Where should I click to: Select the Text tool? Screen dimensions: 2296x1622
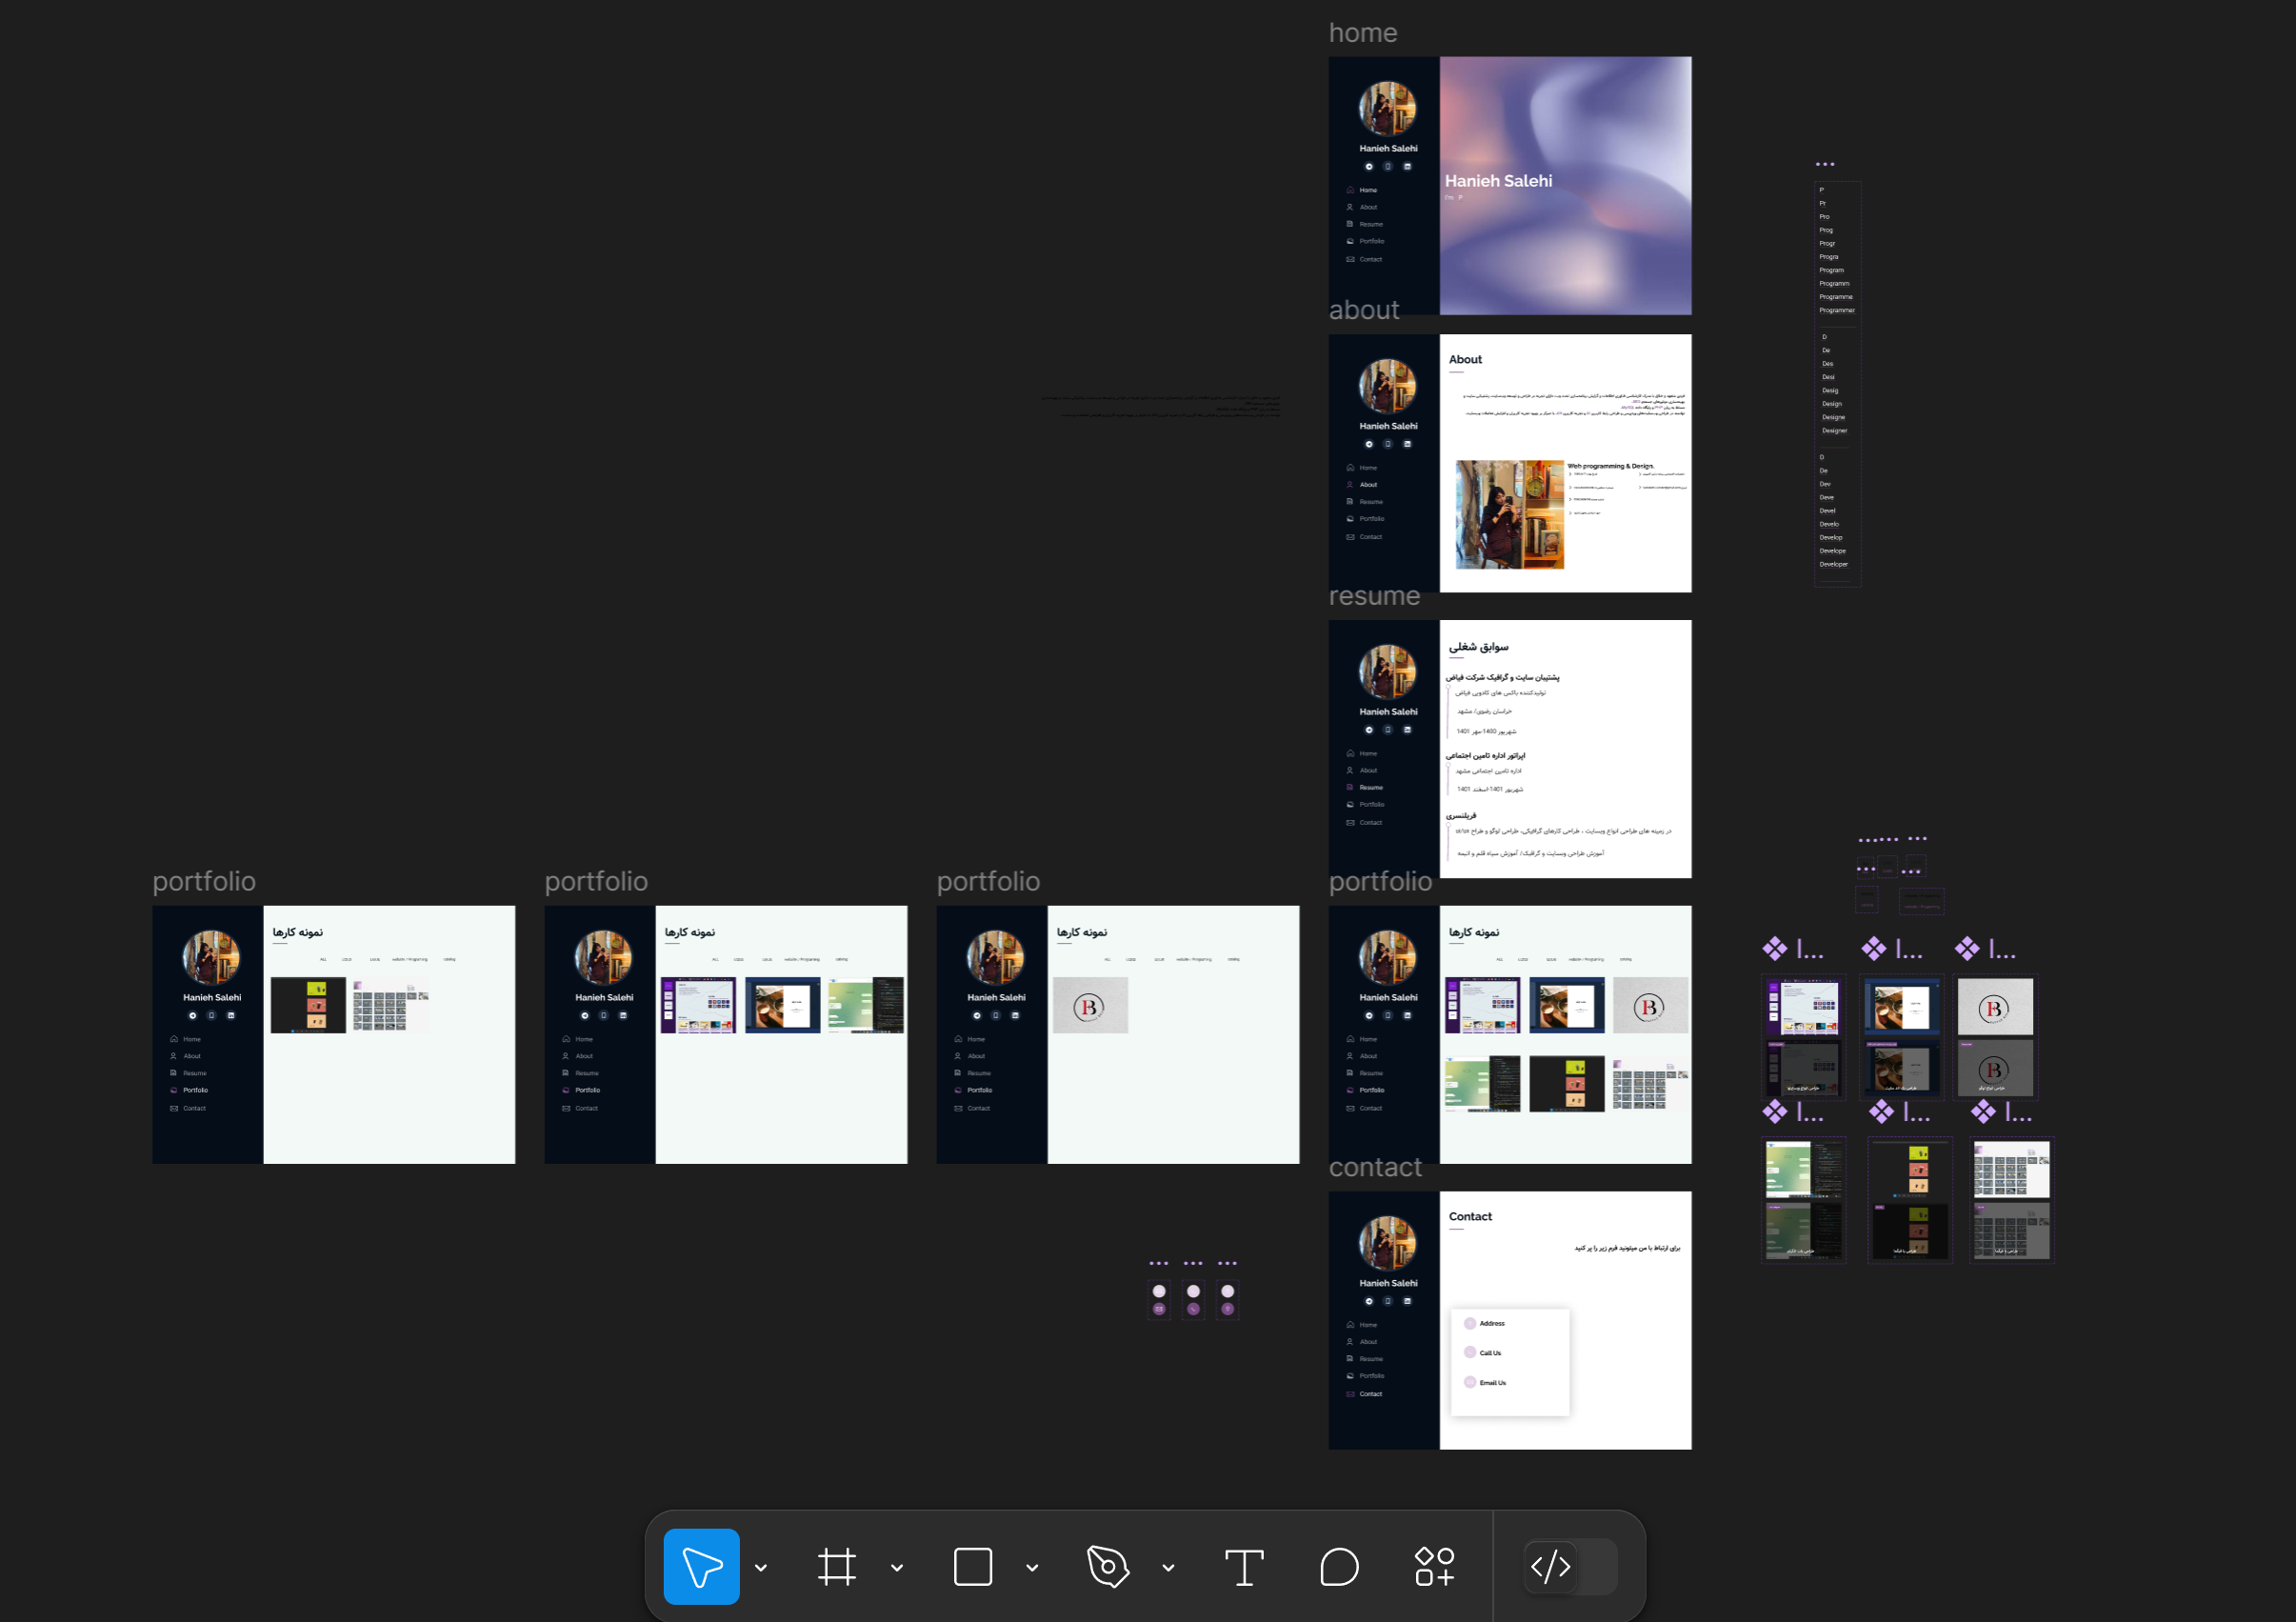coord(1244,1566)
